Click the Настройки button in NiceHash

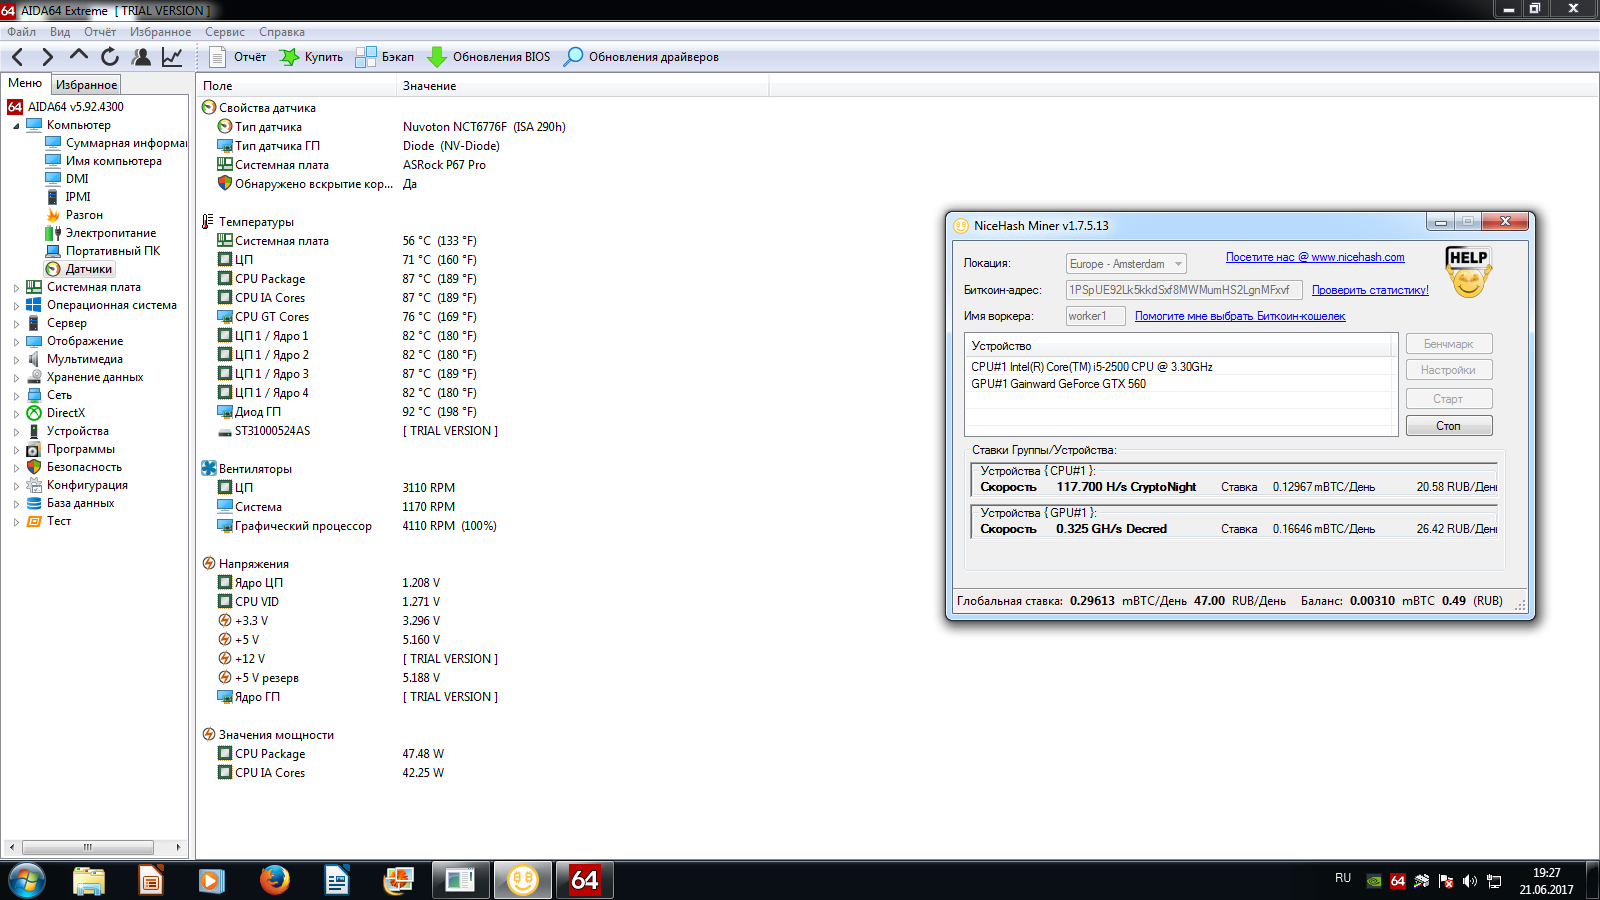coord(1449,370)
